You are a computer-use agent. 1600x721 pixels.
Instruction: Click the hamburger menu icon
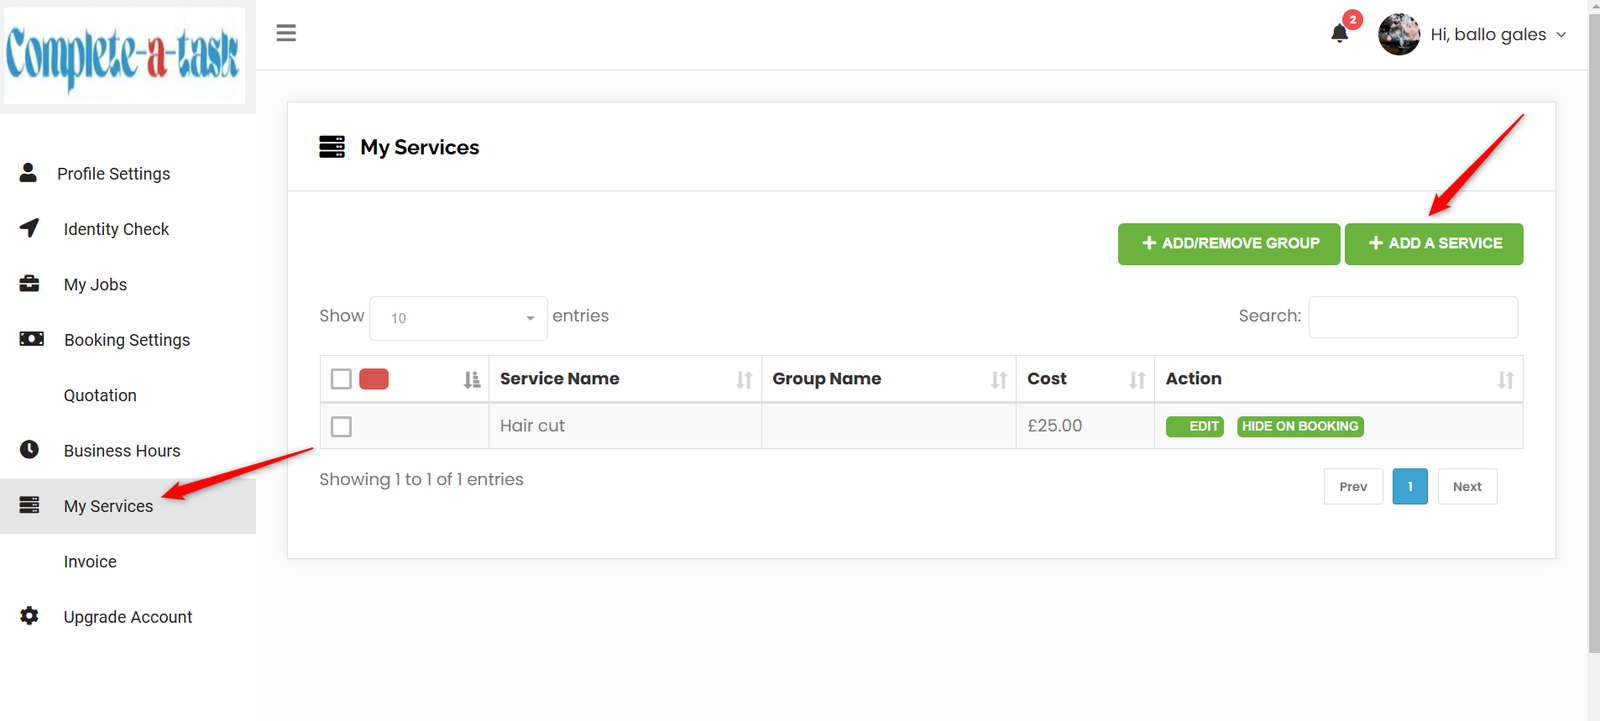point(286,33)
